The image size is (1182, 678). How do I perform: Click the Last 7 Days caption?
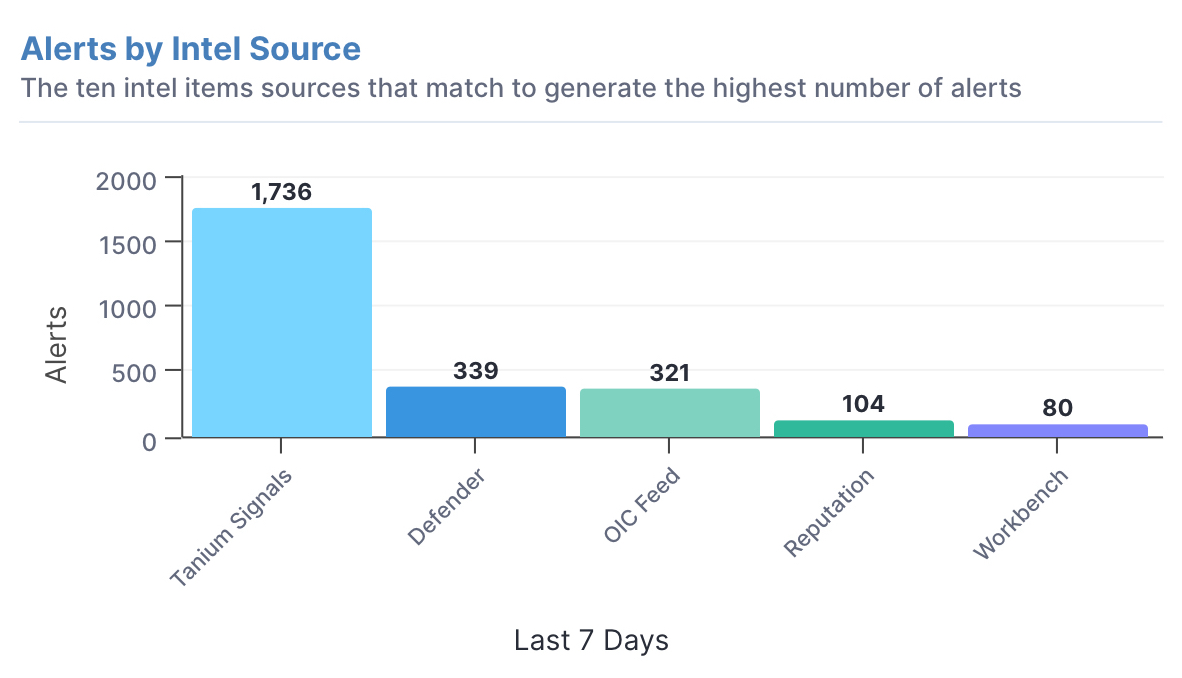pyautogui.click(x=591, y=640)
